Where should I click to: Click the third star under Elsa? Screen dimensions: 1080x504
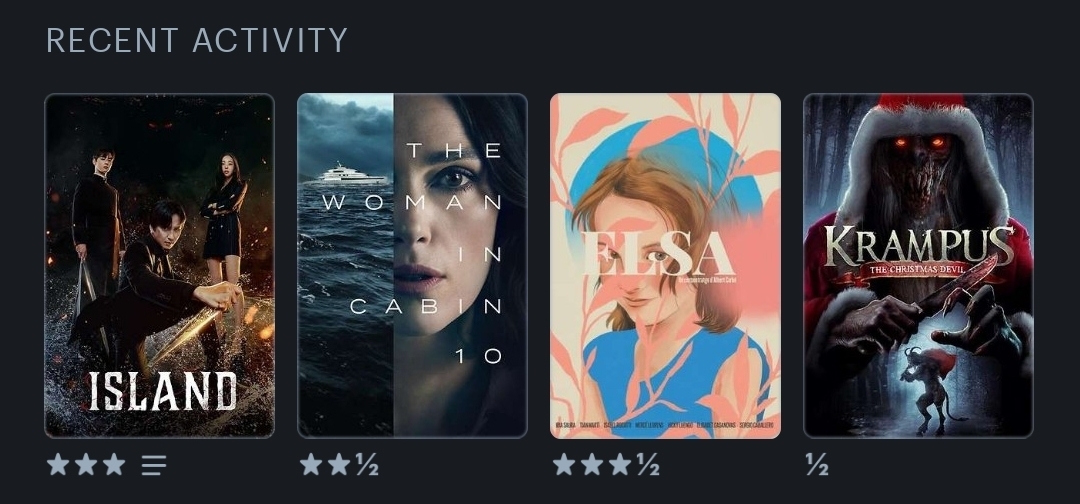(x=620, y=465)
